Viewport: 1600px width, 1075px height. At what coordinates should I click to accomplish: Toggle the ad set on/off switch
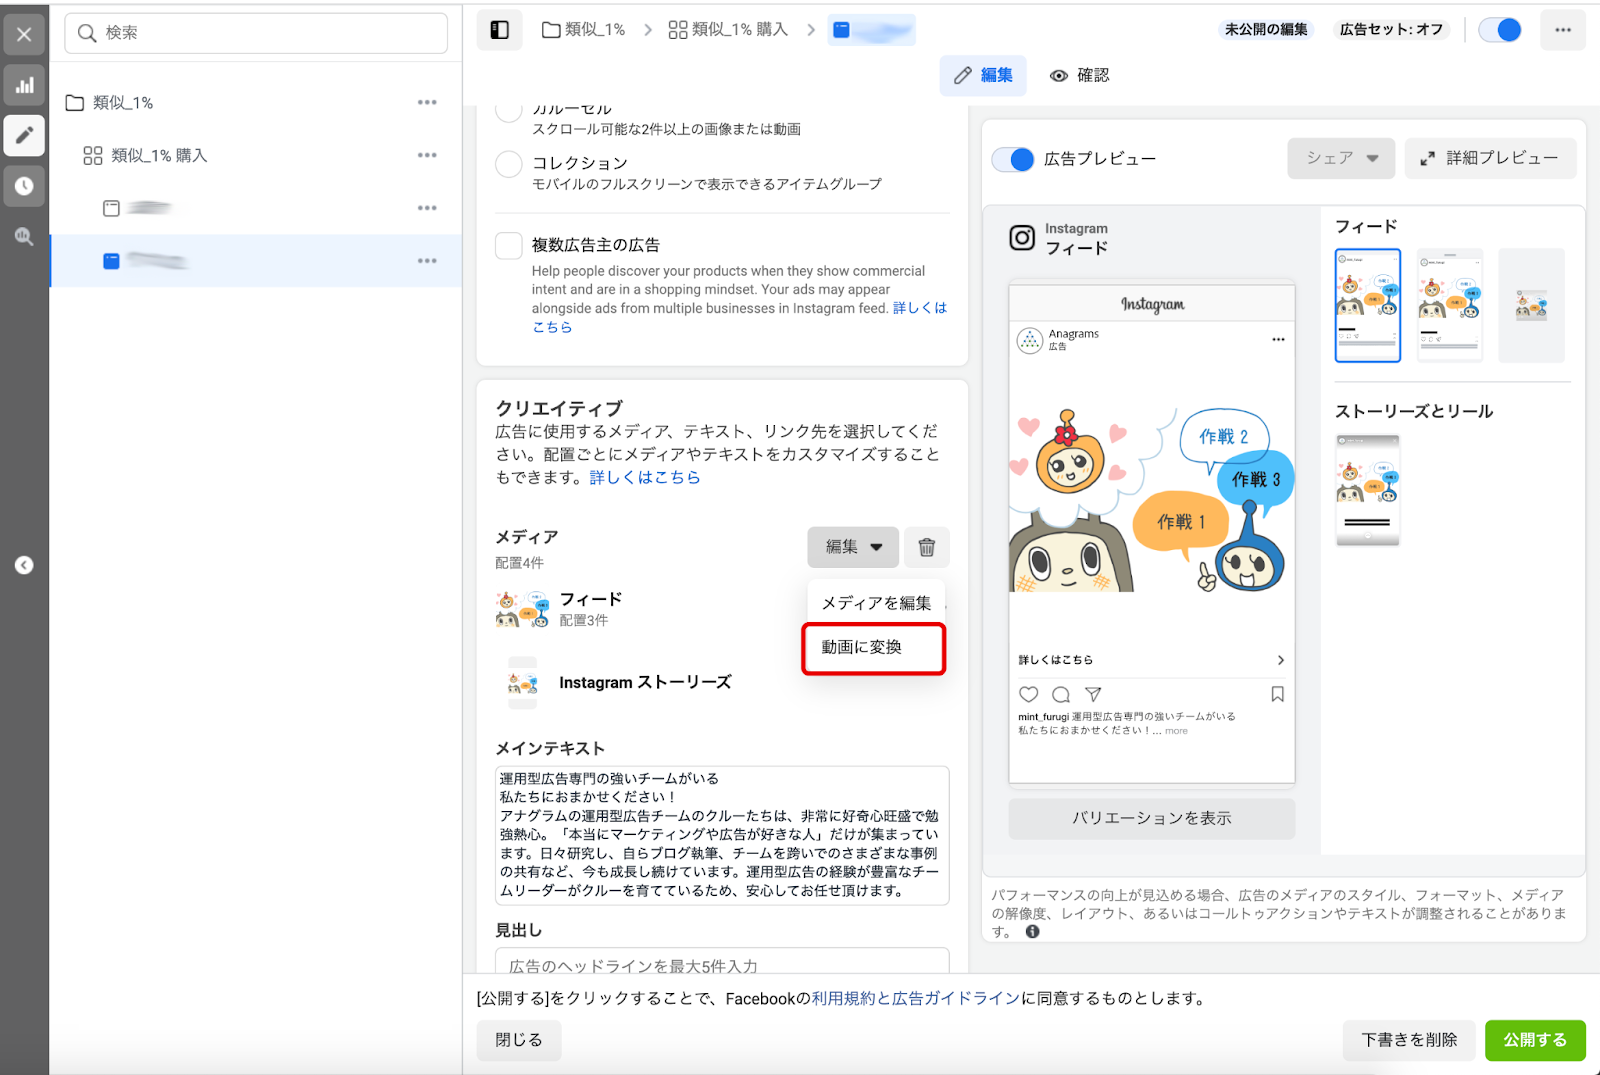pos(1500,30)
